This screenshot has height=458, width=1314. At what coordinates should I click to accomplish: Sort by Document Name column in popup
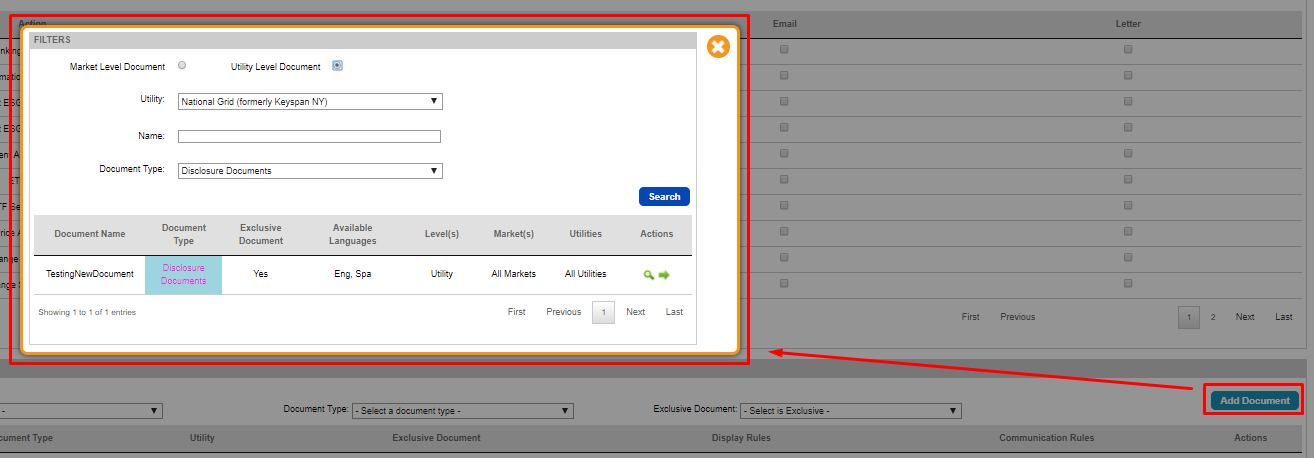click(90, 234)
